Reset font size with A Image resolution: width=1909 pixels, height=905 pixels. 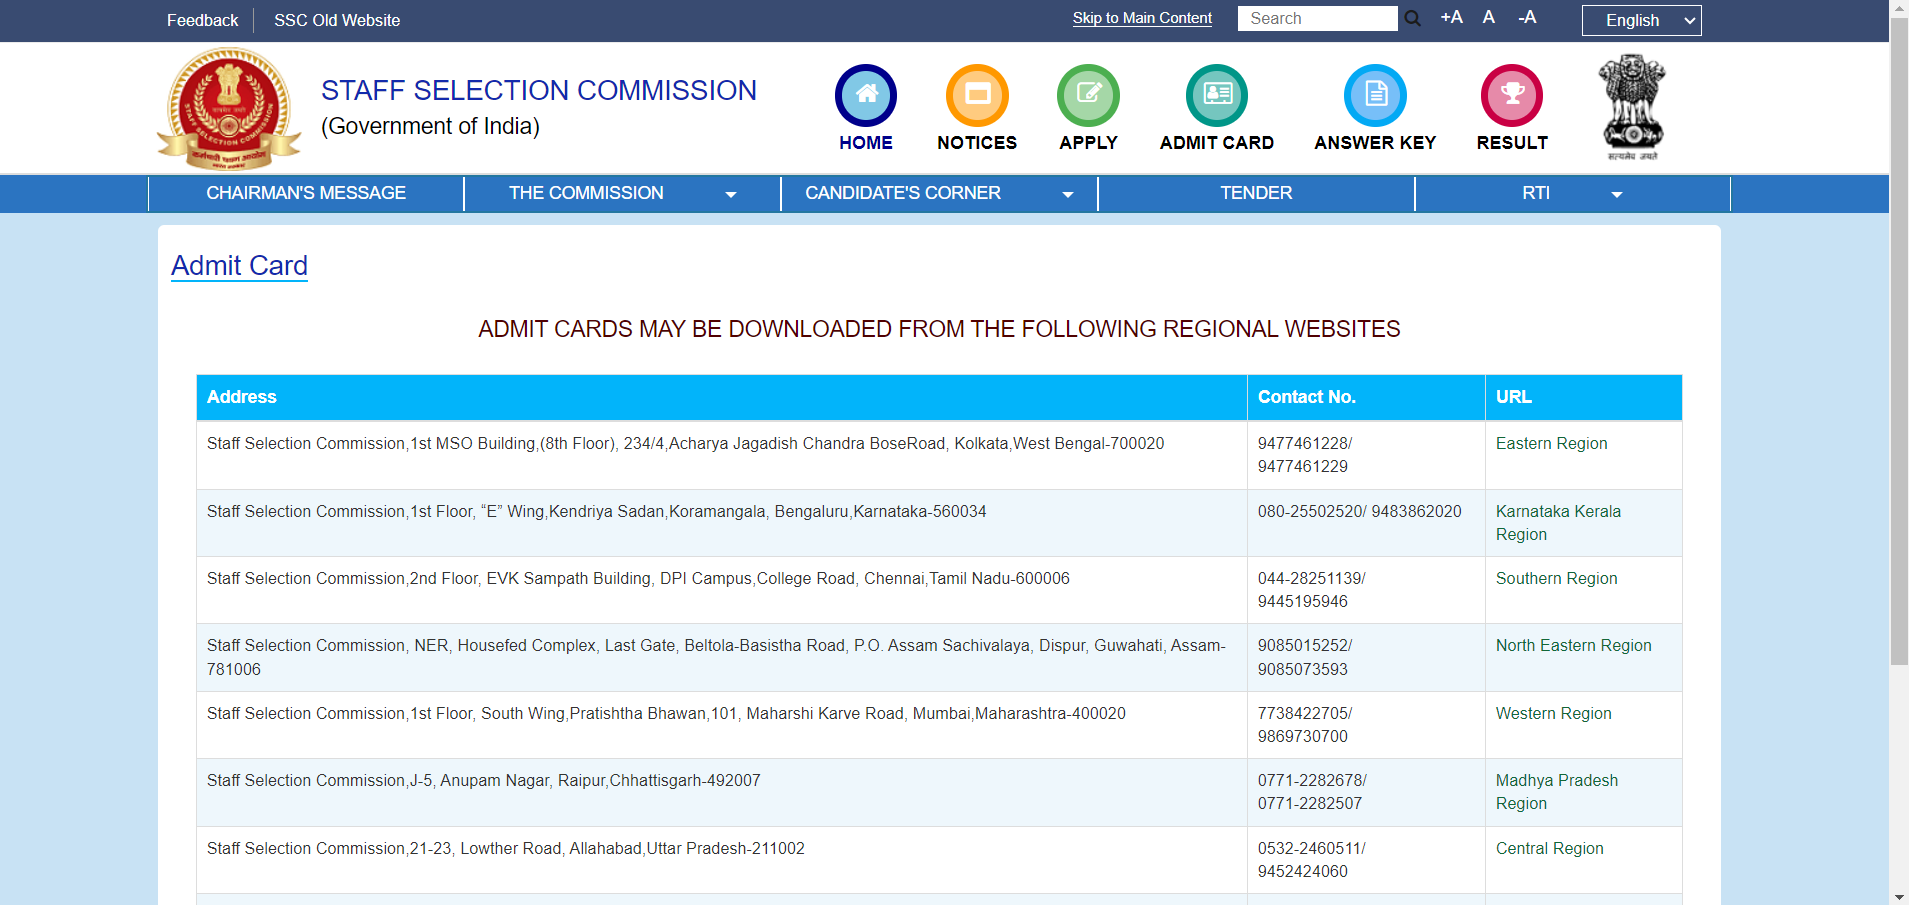point(1489,17)
